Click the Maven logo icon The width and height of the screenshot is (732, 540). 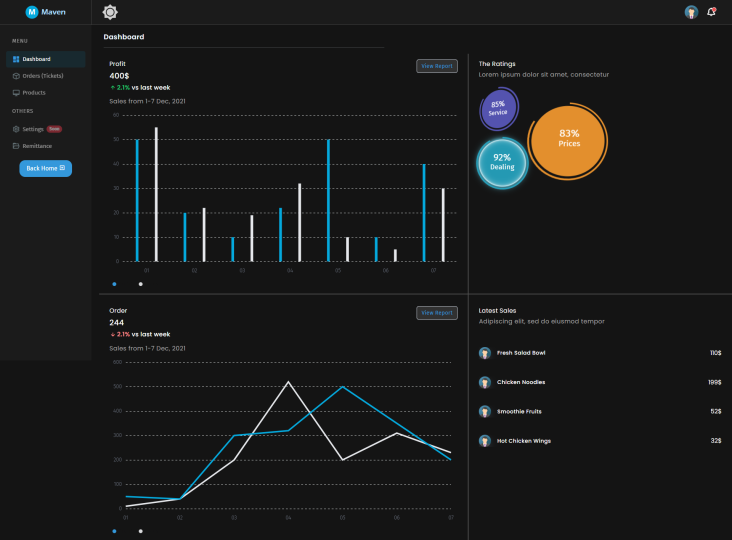32,12
